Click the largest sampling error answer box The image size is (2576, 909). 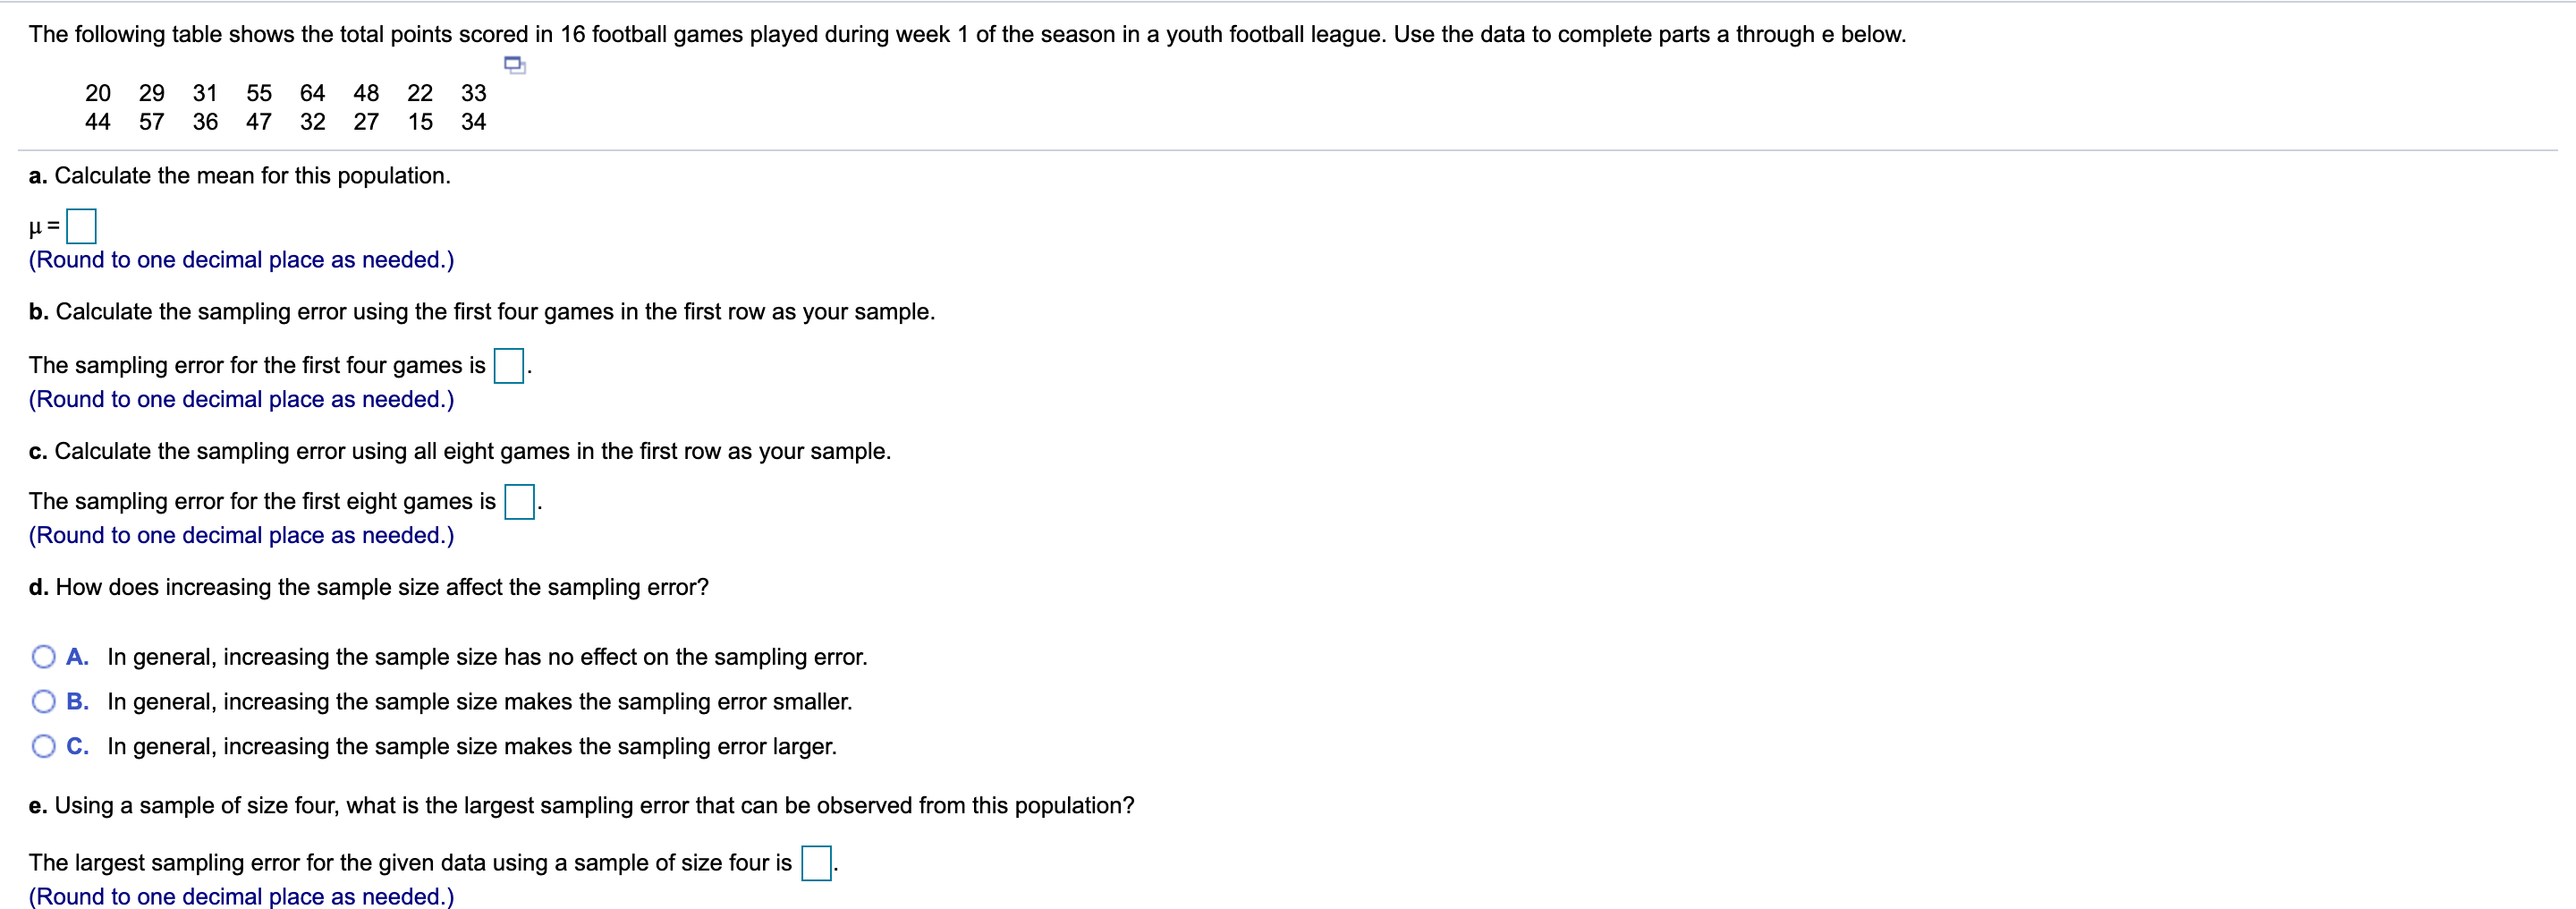click(816, 863)
